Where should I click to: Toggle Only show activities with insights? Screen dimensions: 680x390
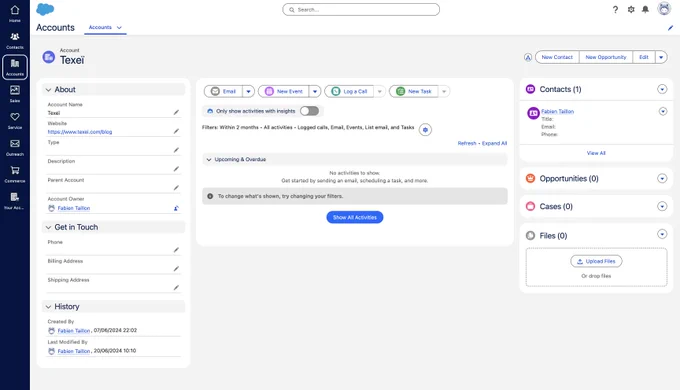coord(310,111)
